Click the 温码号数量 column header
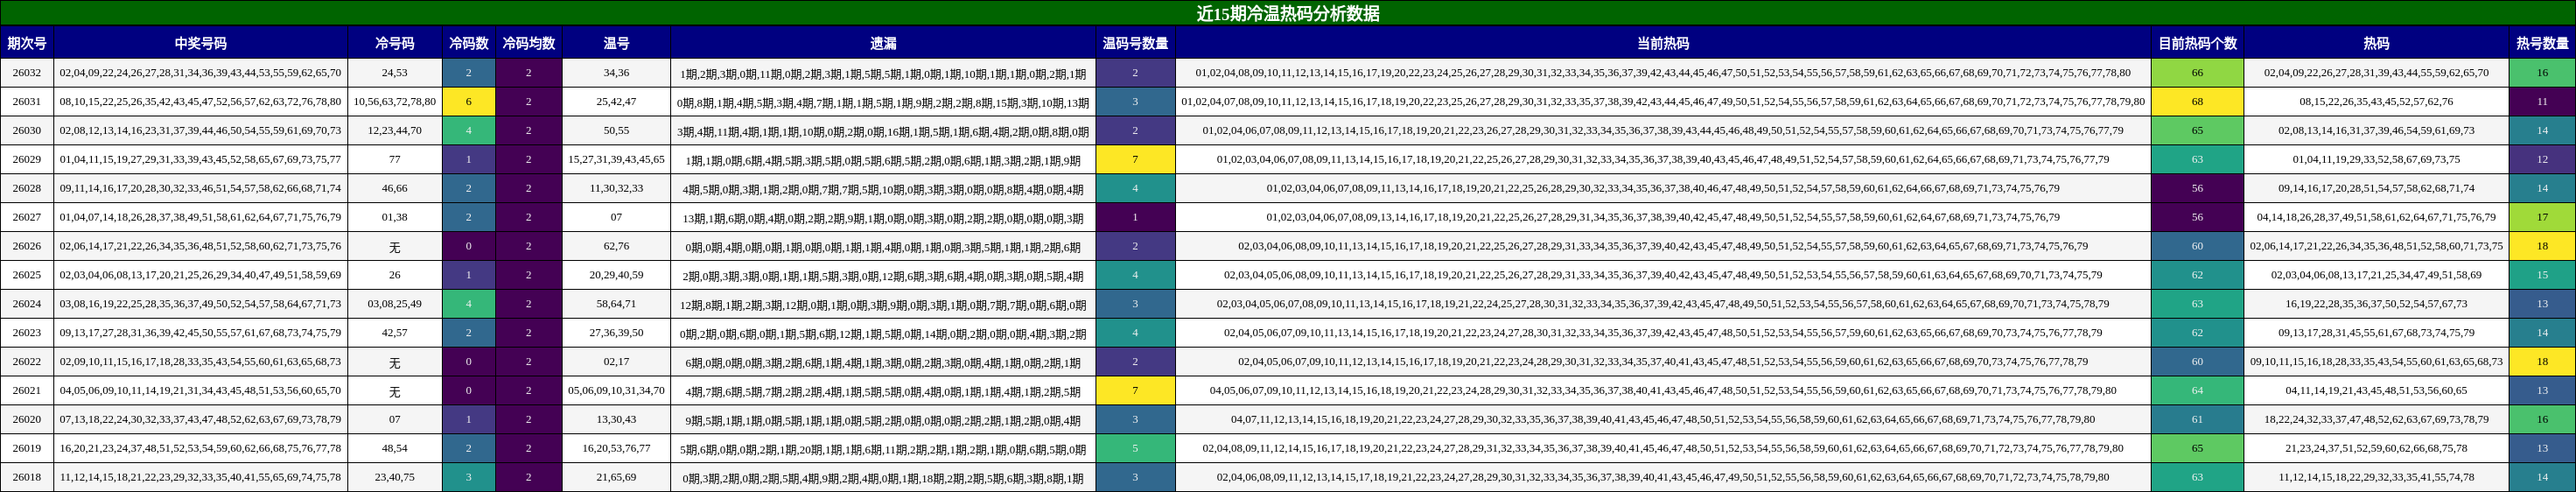The width and height of the screenshot is (2576, 492). [1135, 43]
